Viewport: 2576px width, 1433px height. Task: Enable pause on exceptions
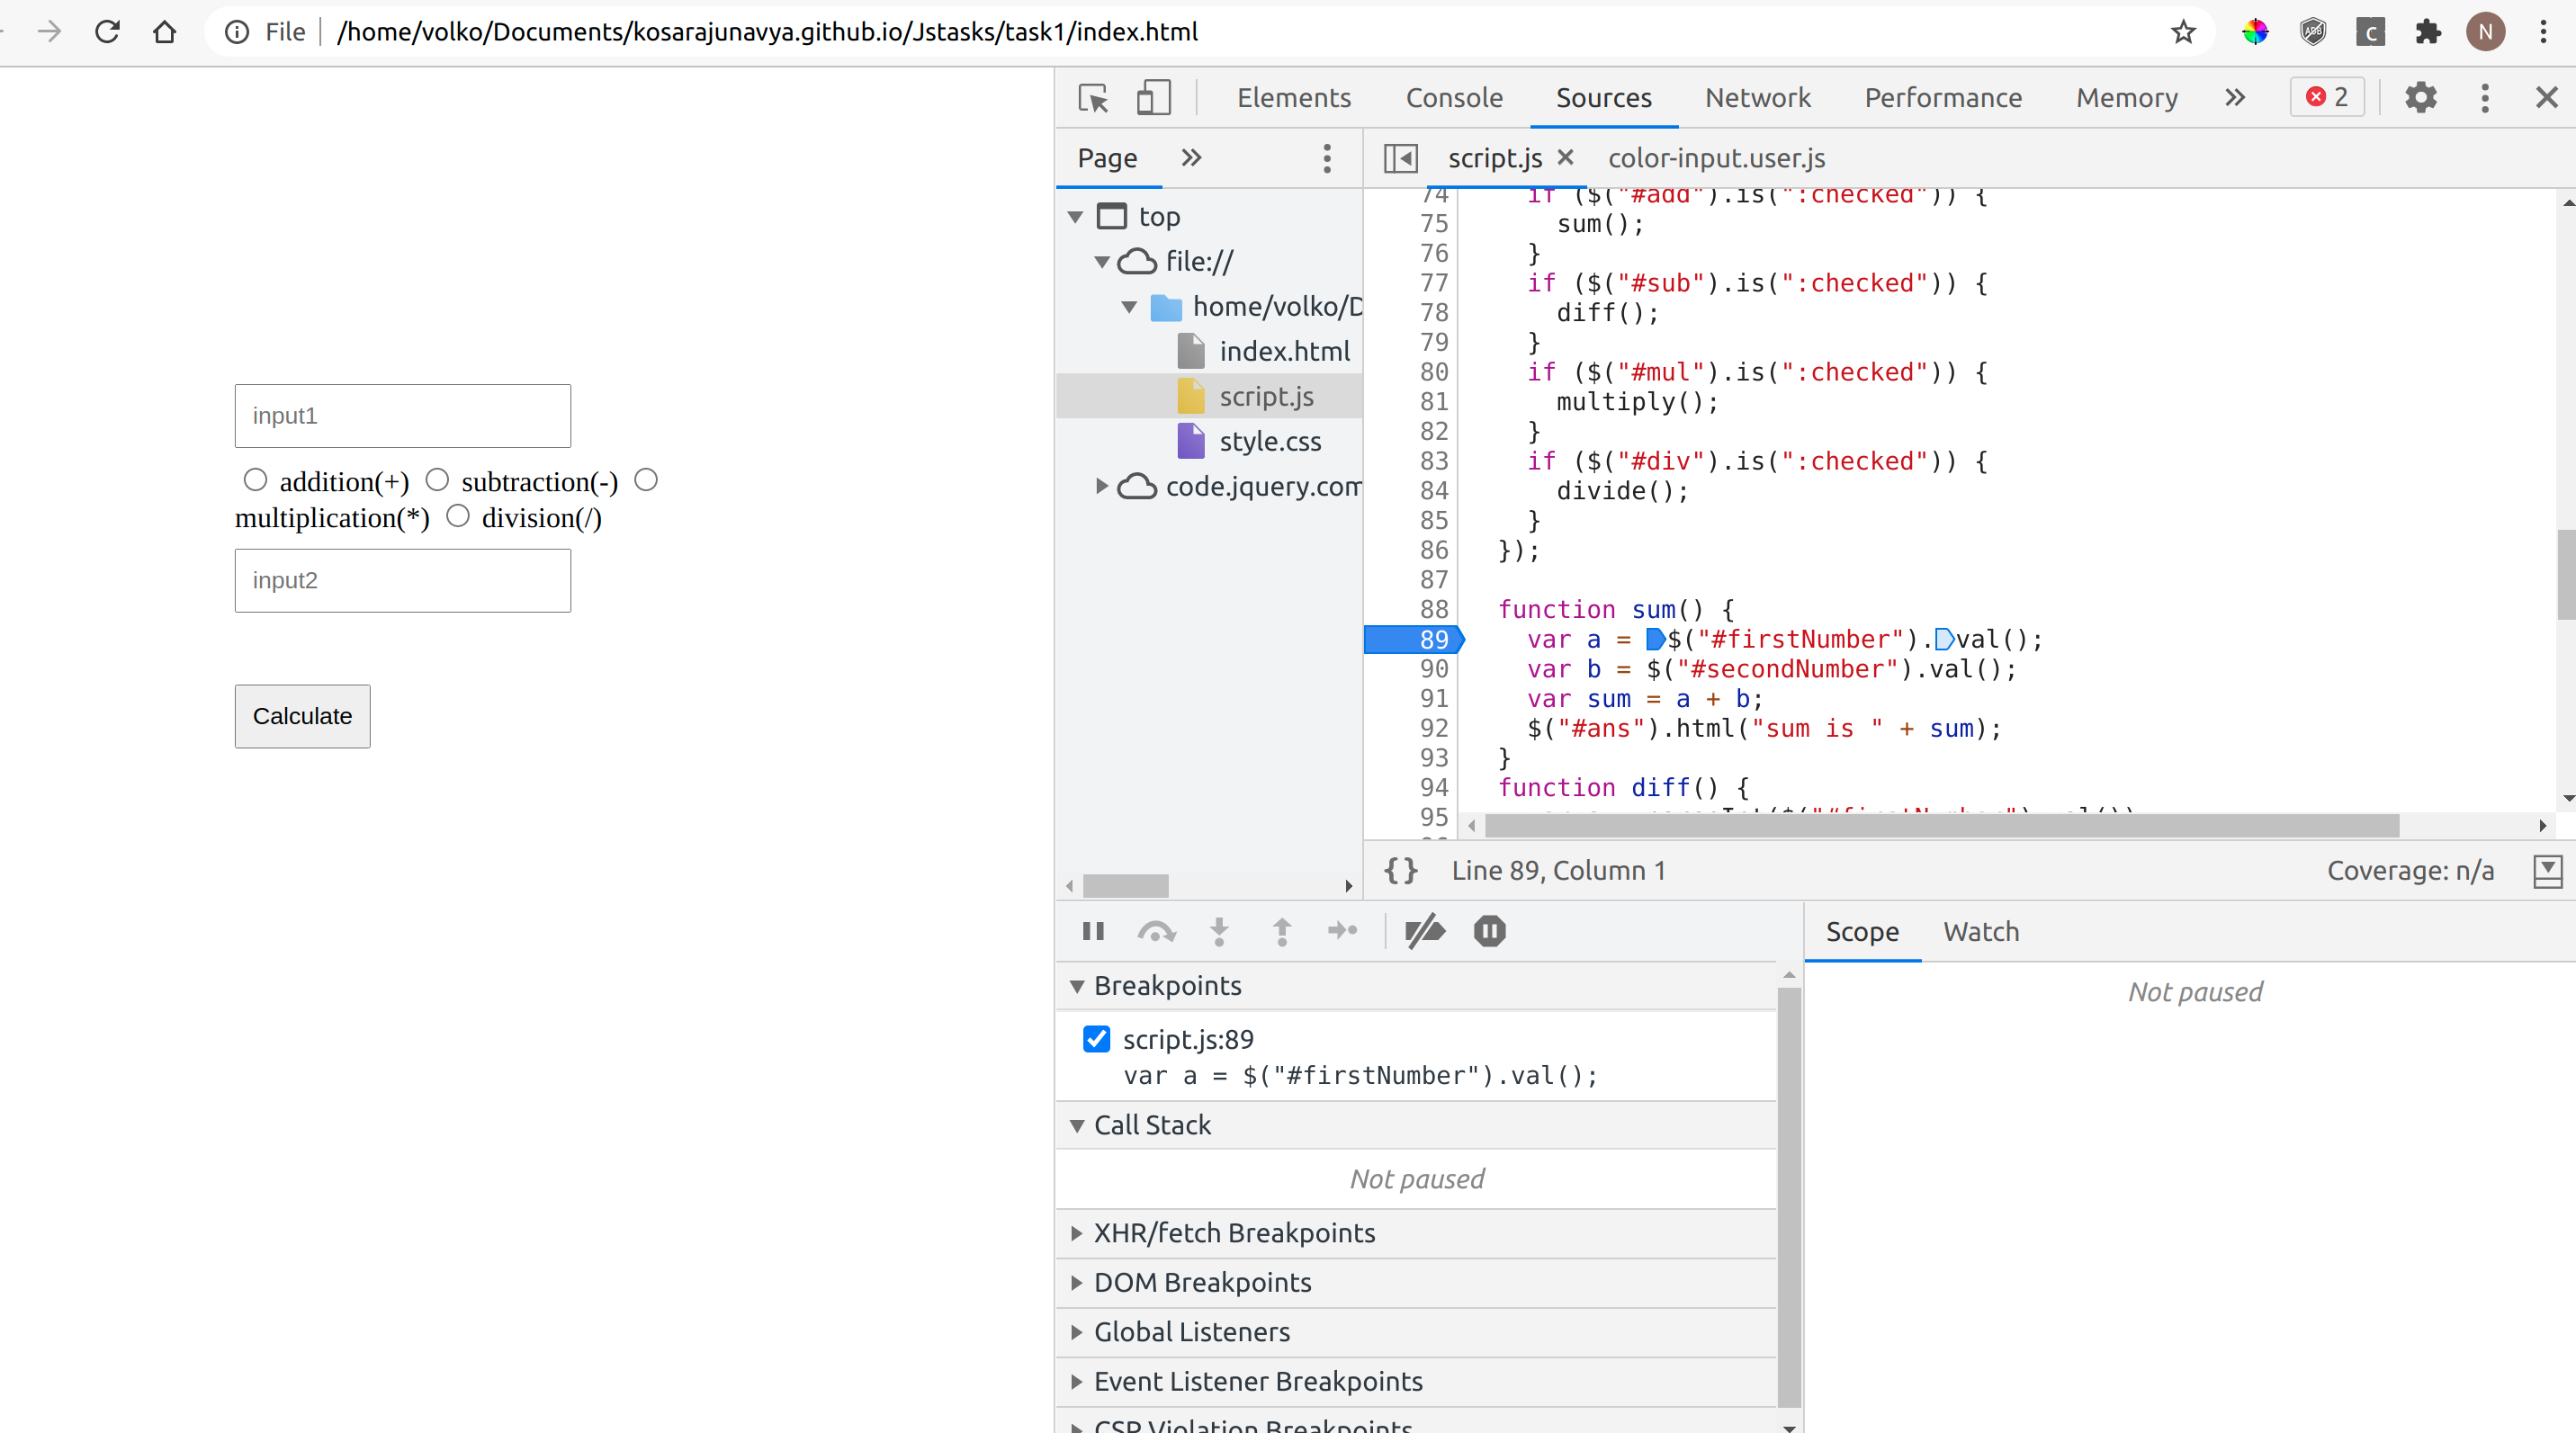click(x=1489, y=931)
